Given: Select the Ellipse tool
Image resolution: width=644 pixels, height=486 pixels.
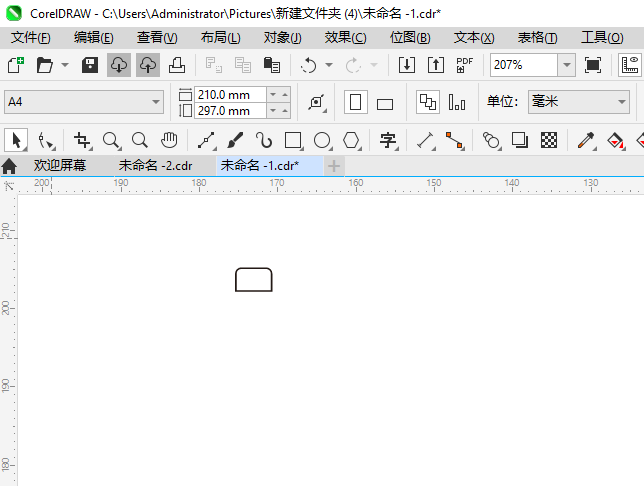Looking at the screenshot, I should pos(322,141).
